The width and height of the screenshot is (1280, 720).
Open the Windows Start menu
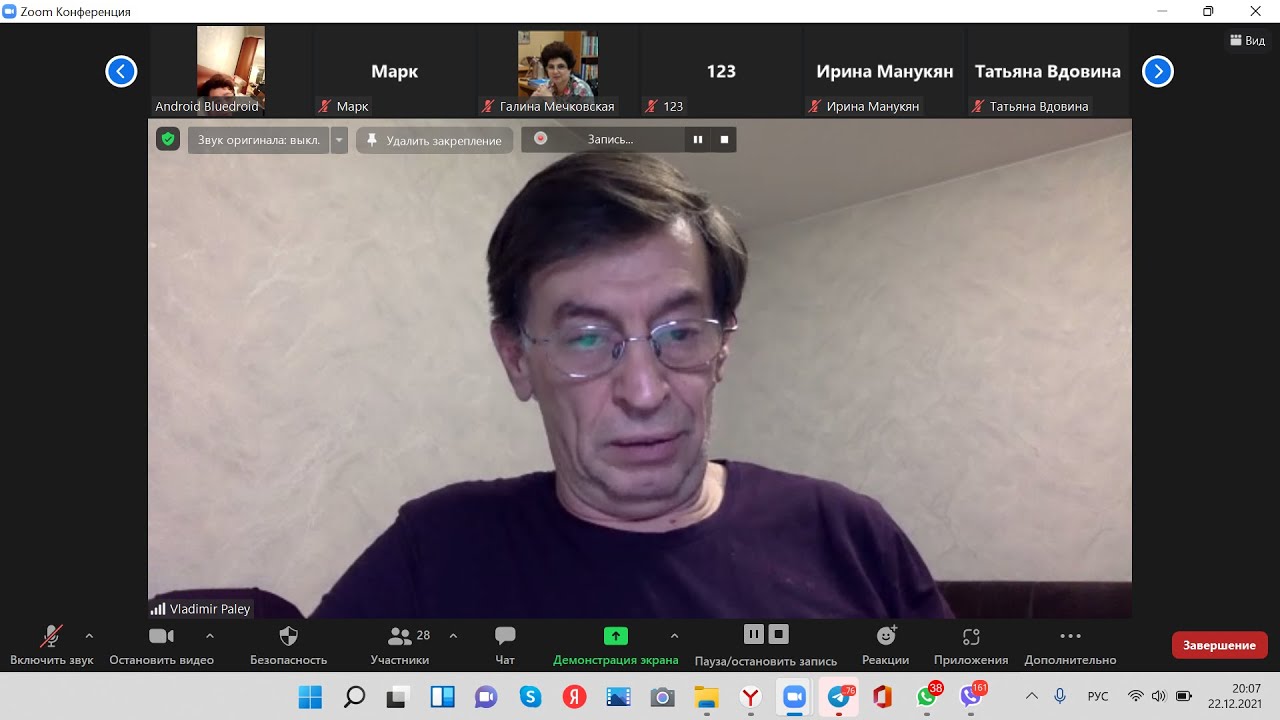tap(310, 697)
